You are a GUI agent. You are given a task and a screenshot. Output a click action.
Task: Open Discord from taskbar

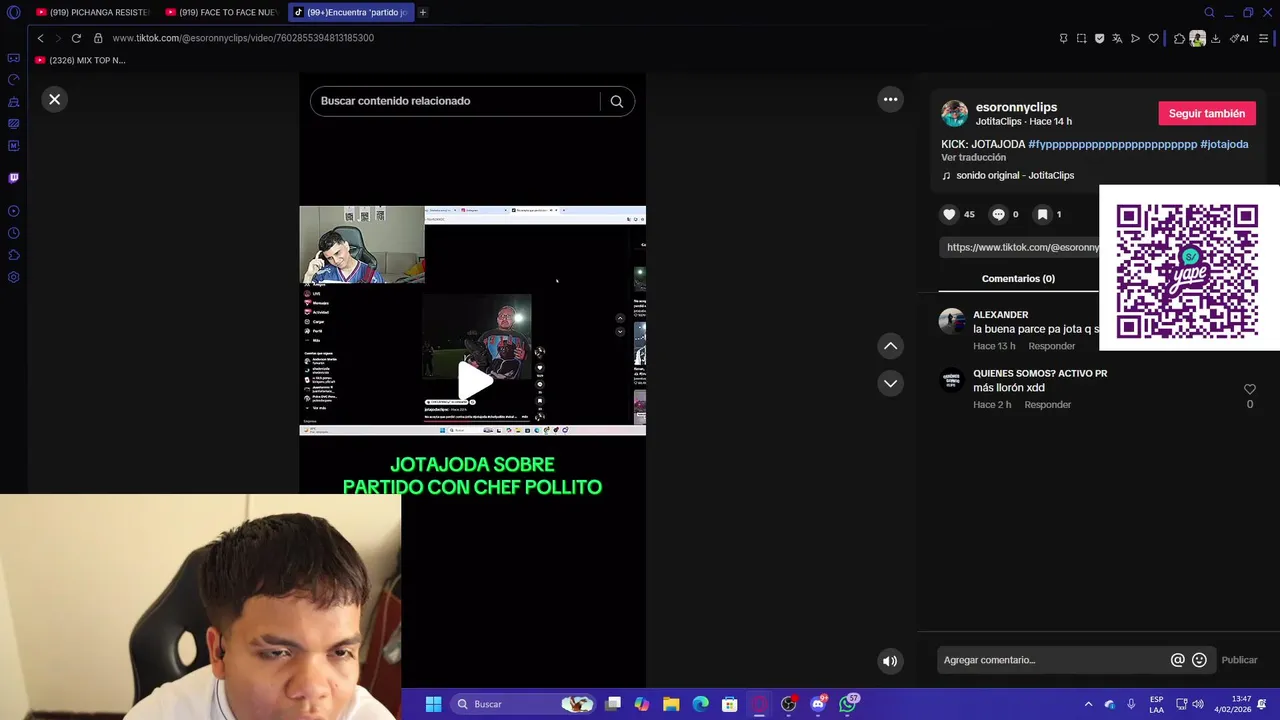[818, 704]
